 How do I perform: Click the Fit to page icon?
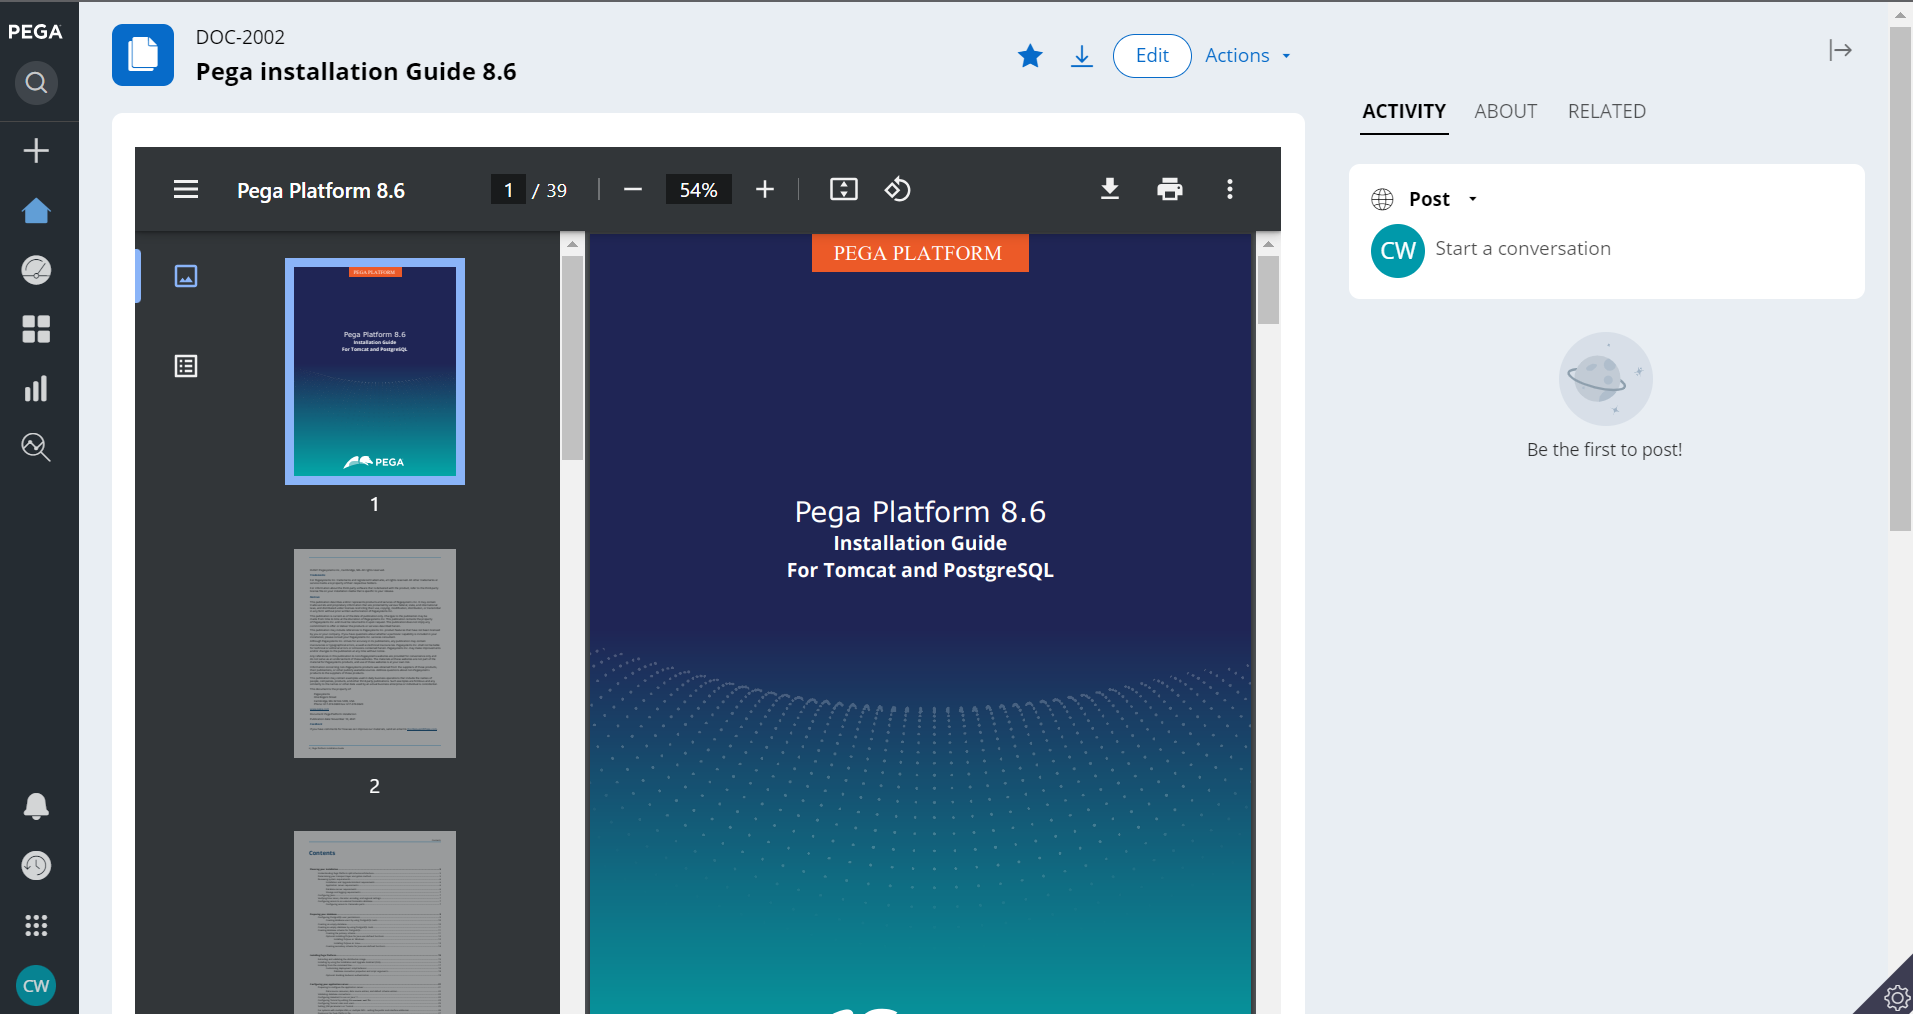click(x=844, y=190)
